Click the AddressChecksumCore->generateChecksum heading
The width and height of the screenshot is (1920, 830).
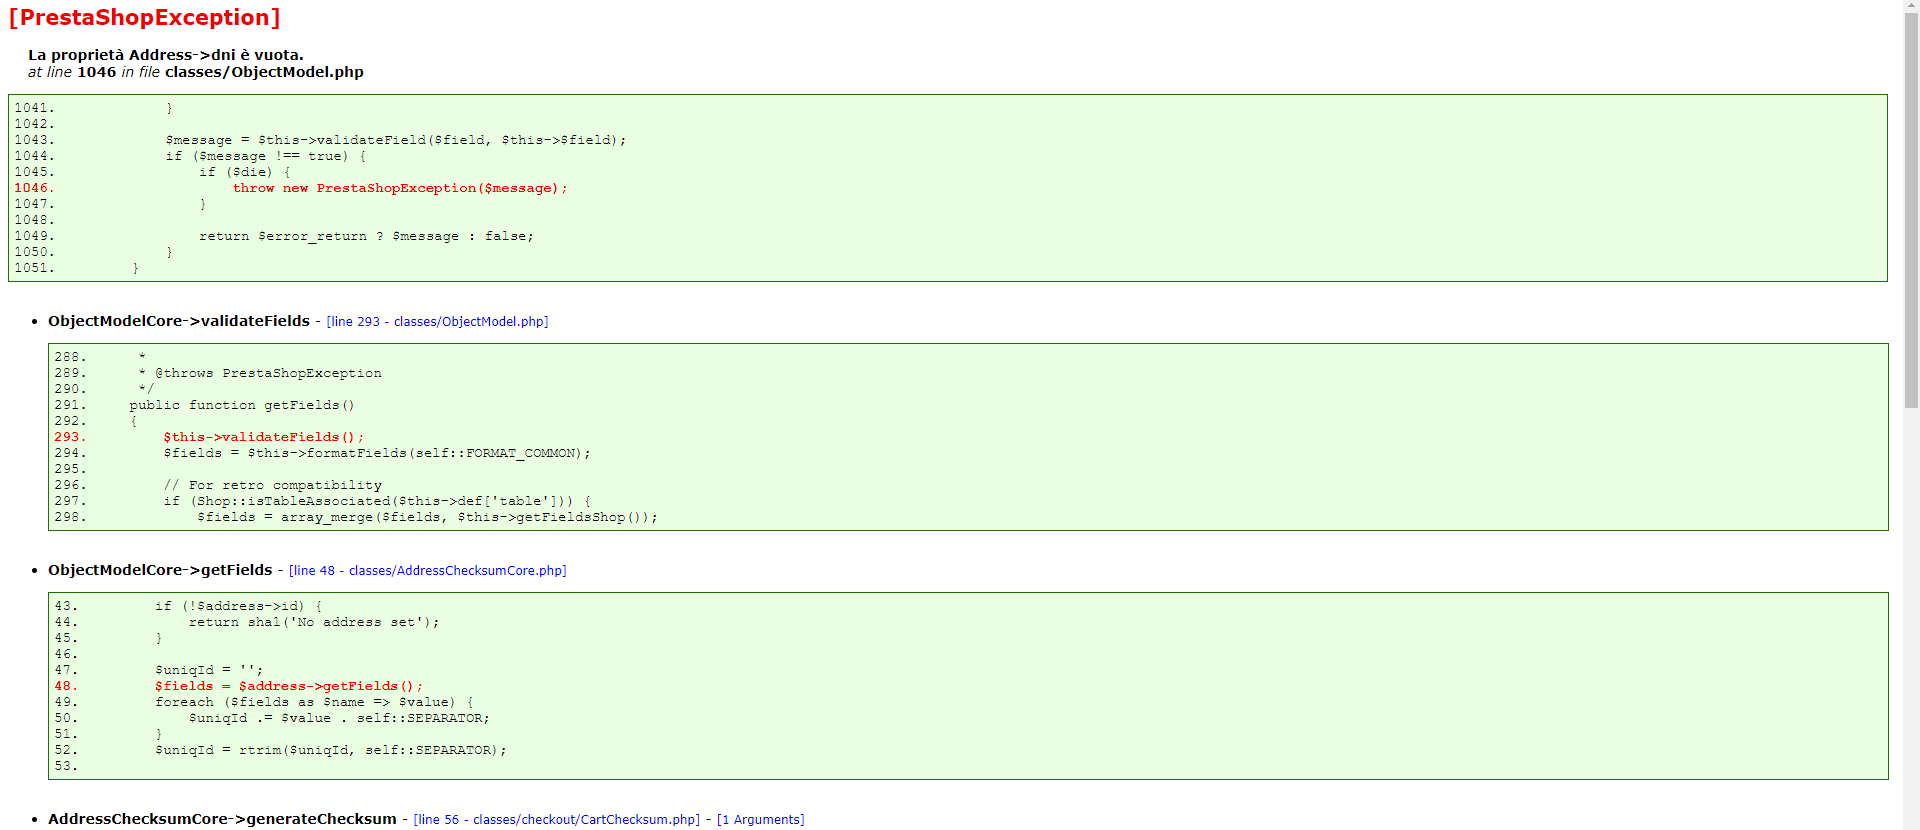pyautogui.click(x=222, y=819)
